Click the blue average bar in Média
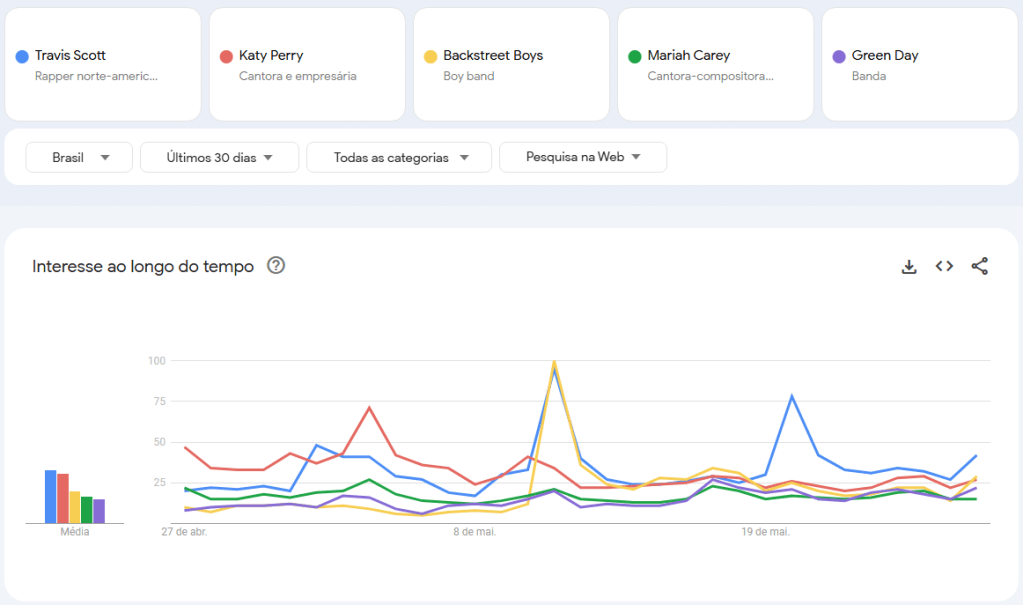 click(x=50, y=497)
